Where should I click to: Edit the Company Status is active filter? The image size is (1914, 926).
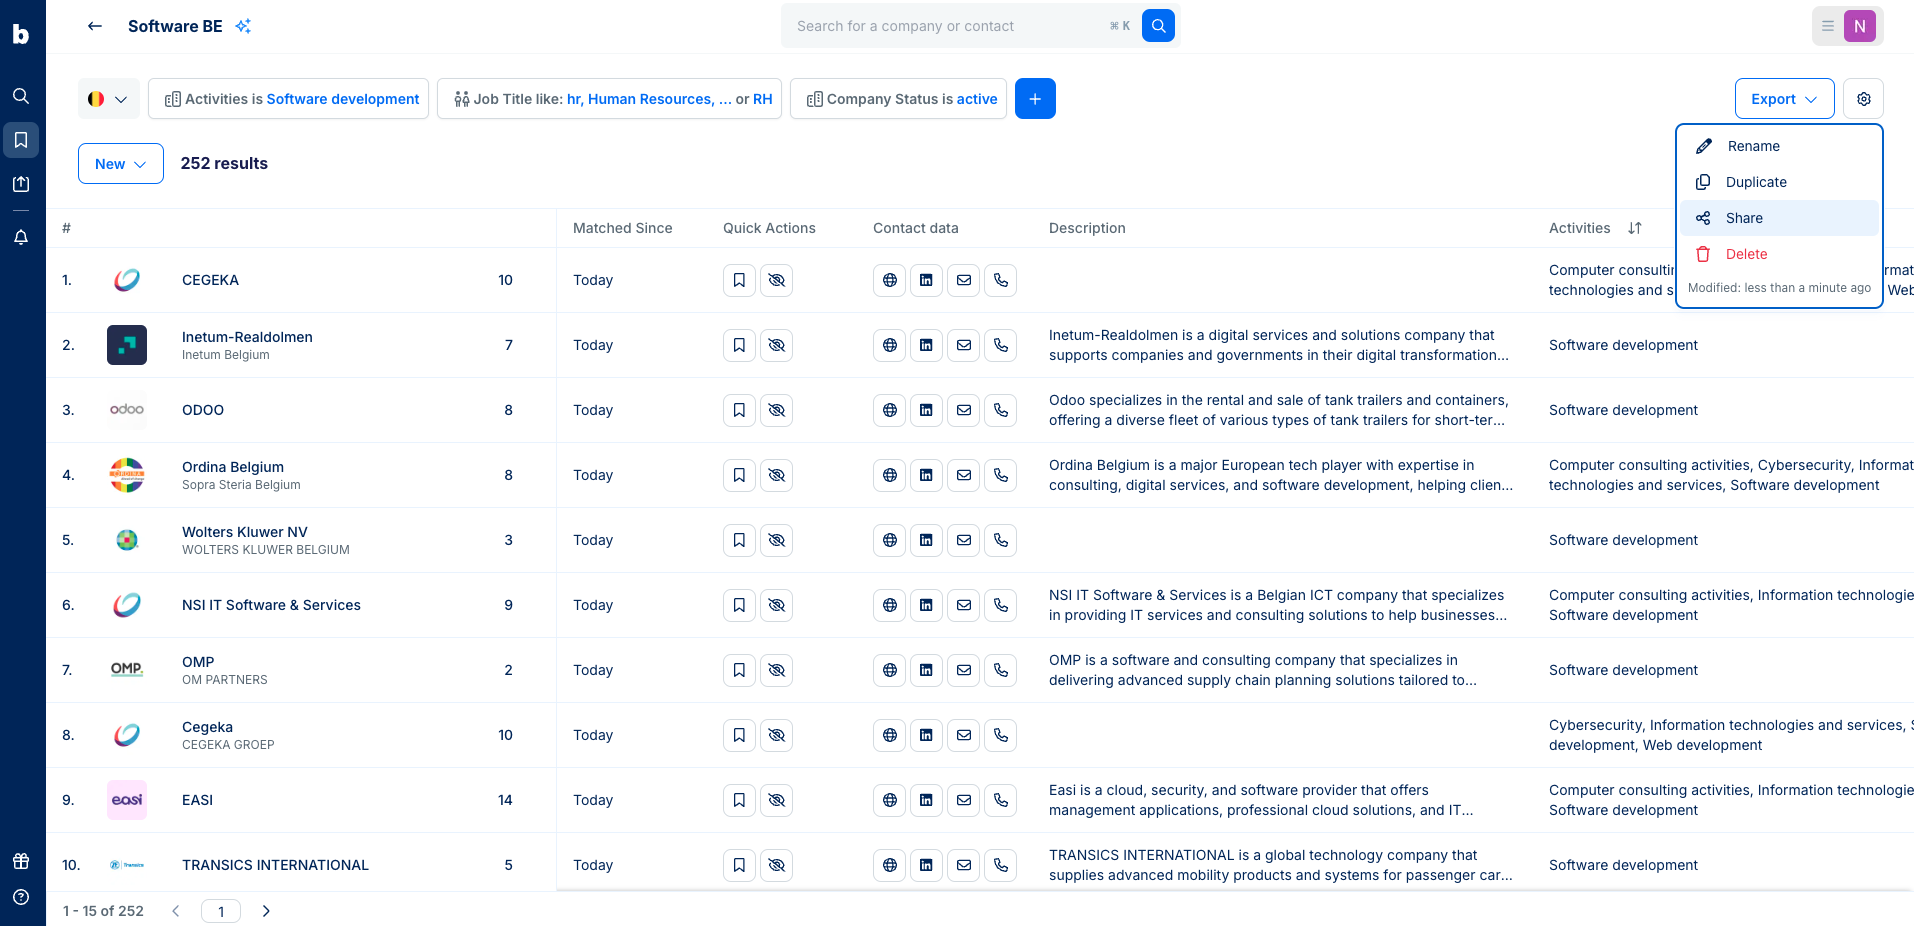pyautogui.click(x=898, y=99)
